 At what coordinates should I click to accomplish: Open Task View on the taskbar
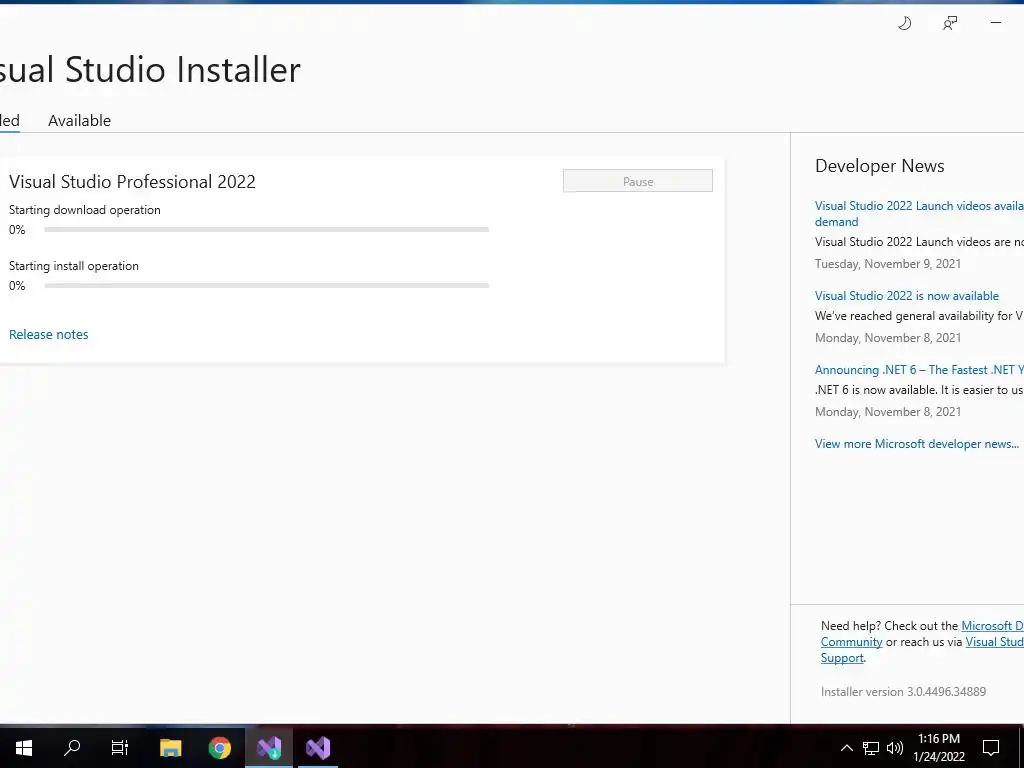tap(120, 747)
